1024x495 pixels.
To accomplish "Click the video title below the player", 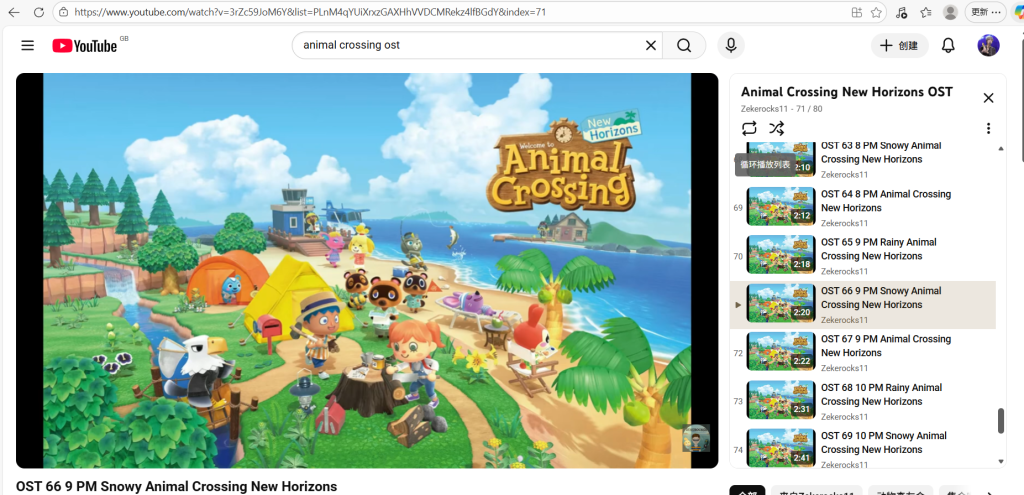I will [x=176, y=487].
